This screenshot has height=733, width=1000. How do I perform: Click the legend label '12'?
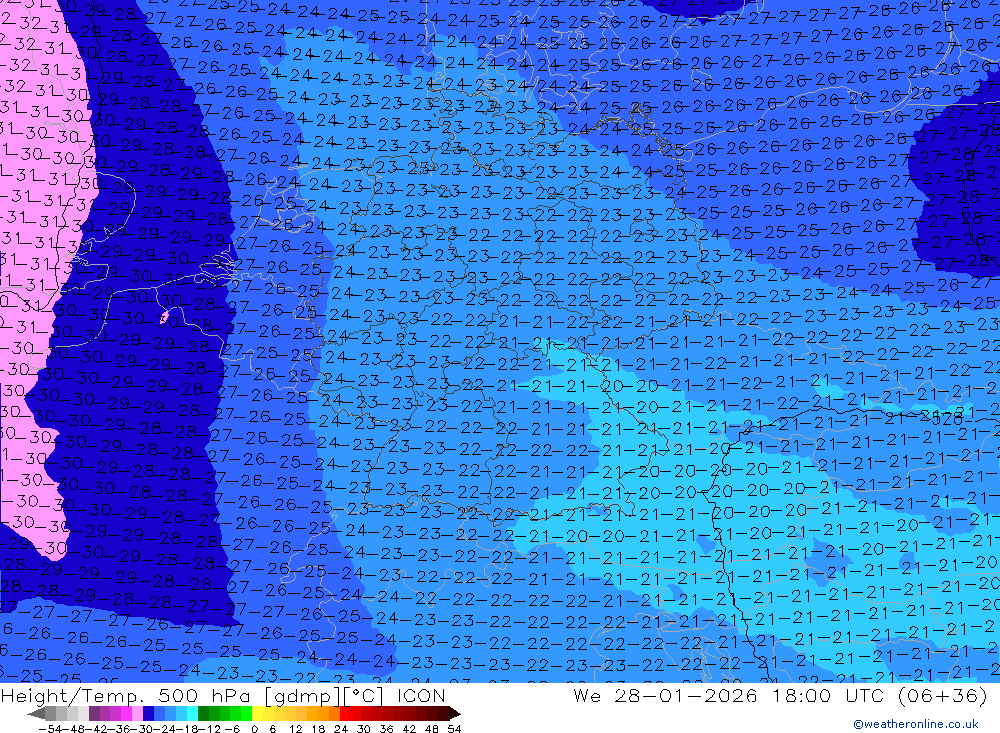(x=296, y=729)
